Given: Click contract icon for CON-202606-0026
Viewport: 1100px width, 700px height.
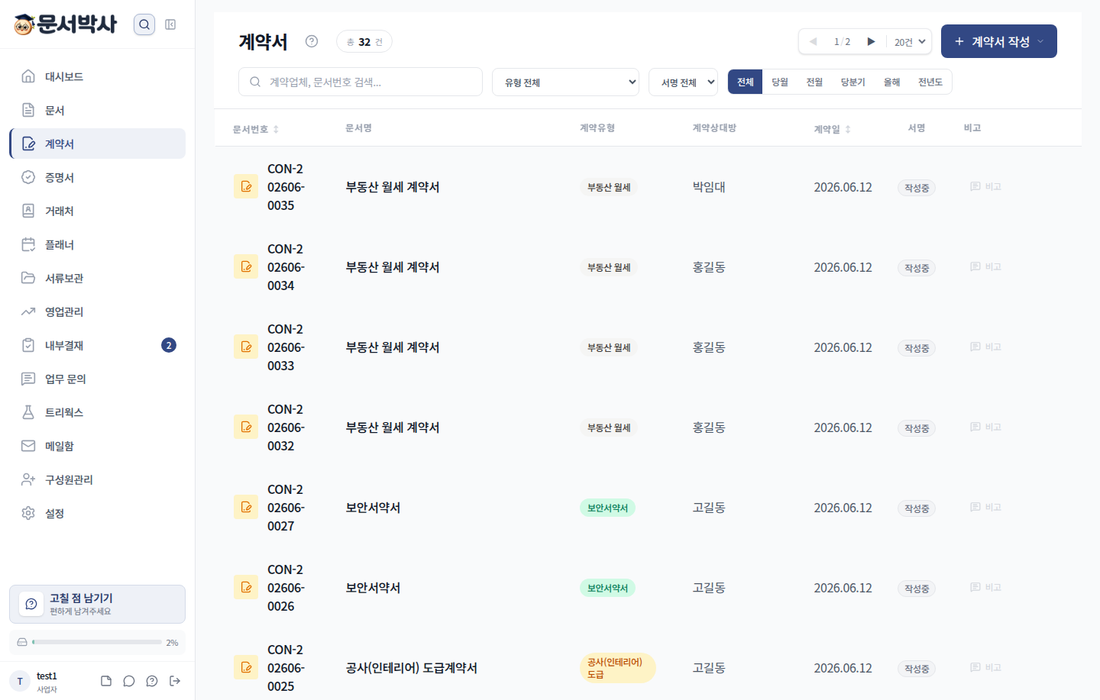Looking at the screenshot, I should click(x=246, y=586).
